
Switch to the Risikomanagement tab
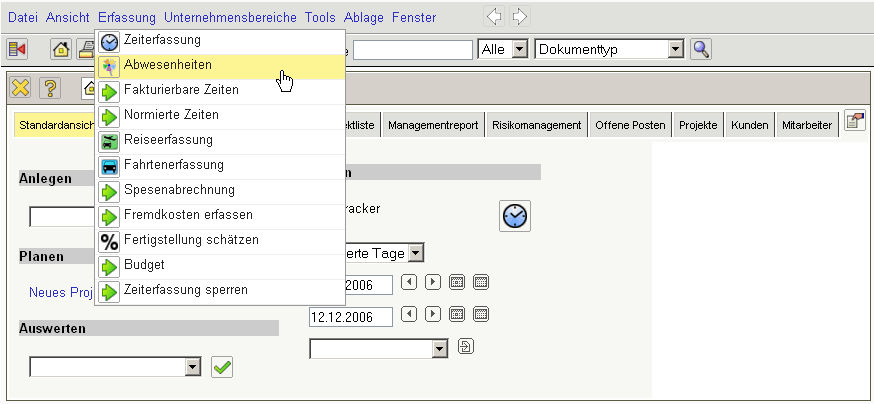pos(536,125)
